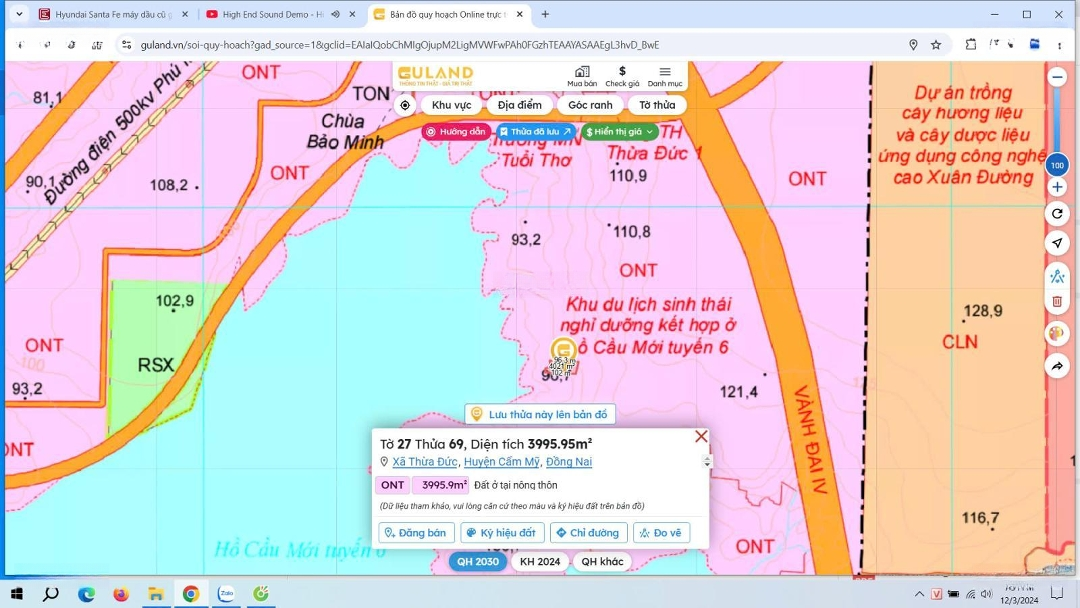Open the Danh mục hamburger menu
This screenshot has width=1080, height=608.
click(665, 76)
